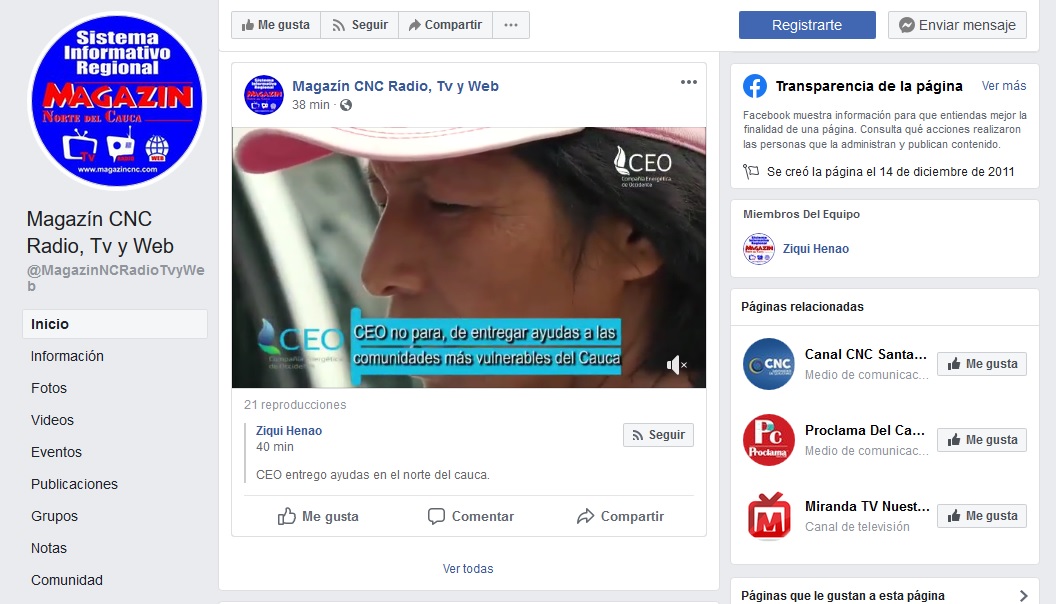Viewport: 1056px width, 604px height.
Task: Click the thumbs-up icon on top bar Me gusta
Action: click(248, 25)
